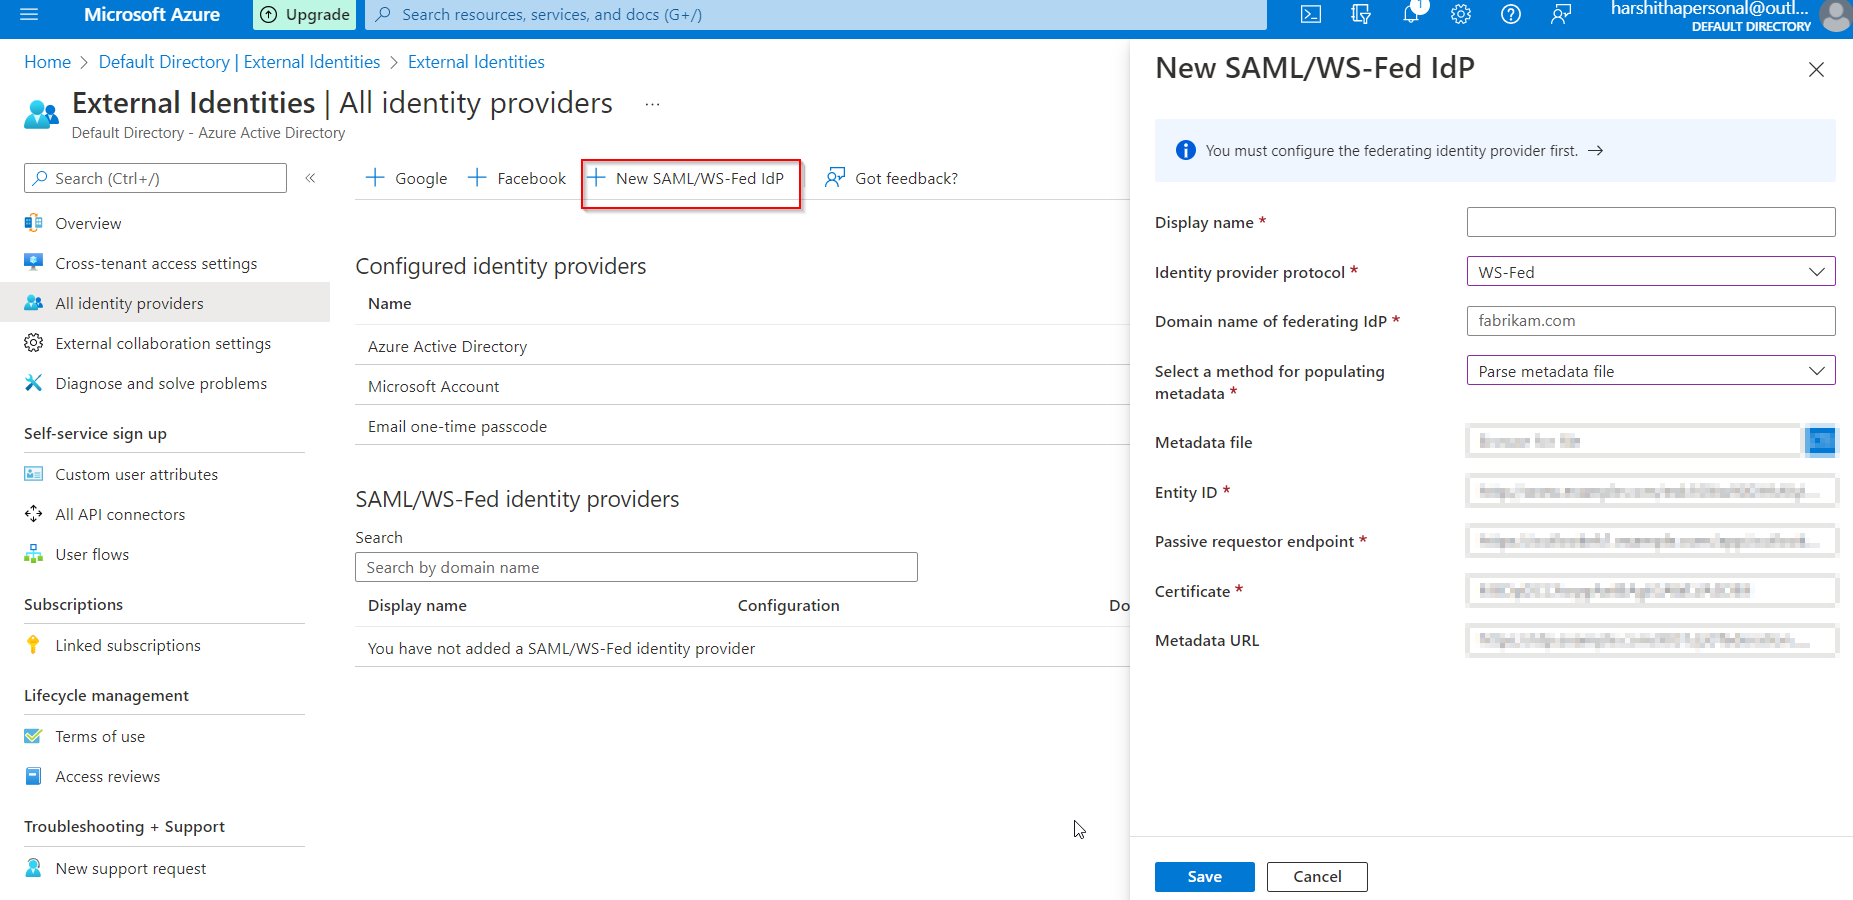Open the populating metadata method dropdown
The width and height of the screenshot is (1853, 900).
[1651, 371]
